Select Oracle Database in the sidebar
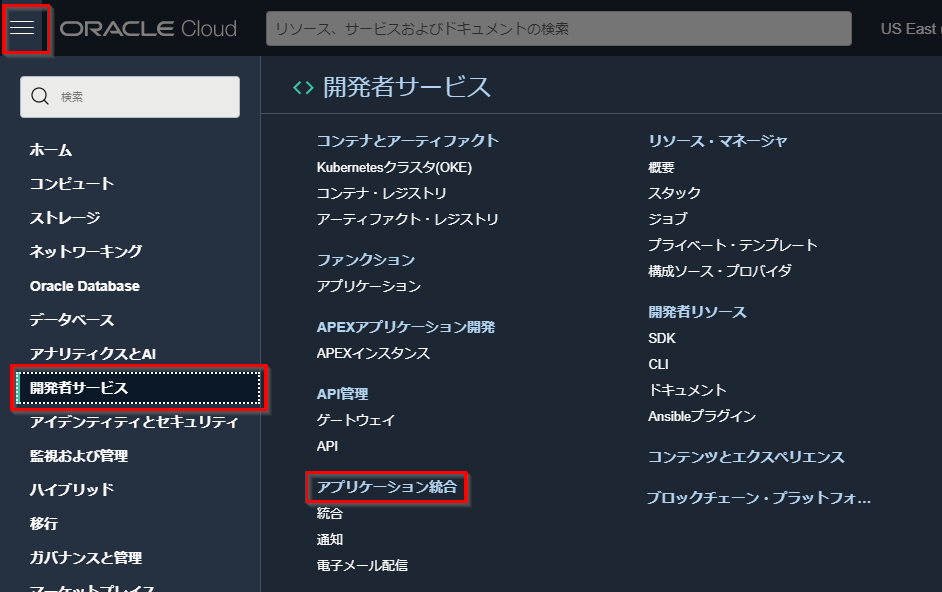Viewport: 942px width, 592px height. coord(85,286)
